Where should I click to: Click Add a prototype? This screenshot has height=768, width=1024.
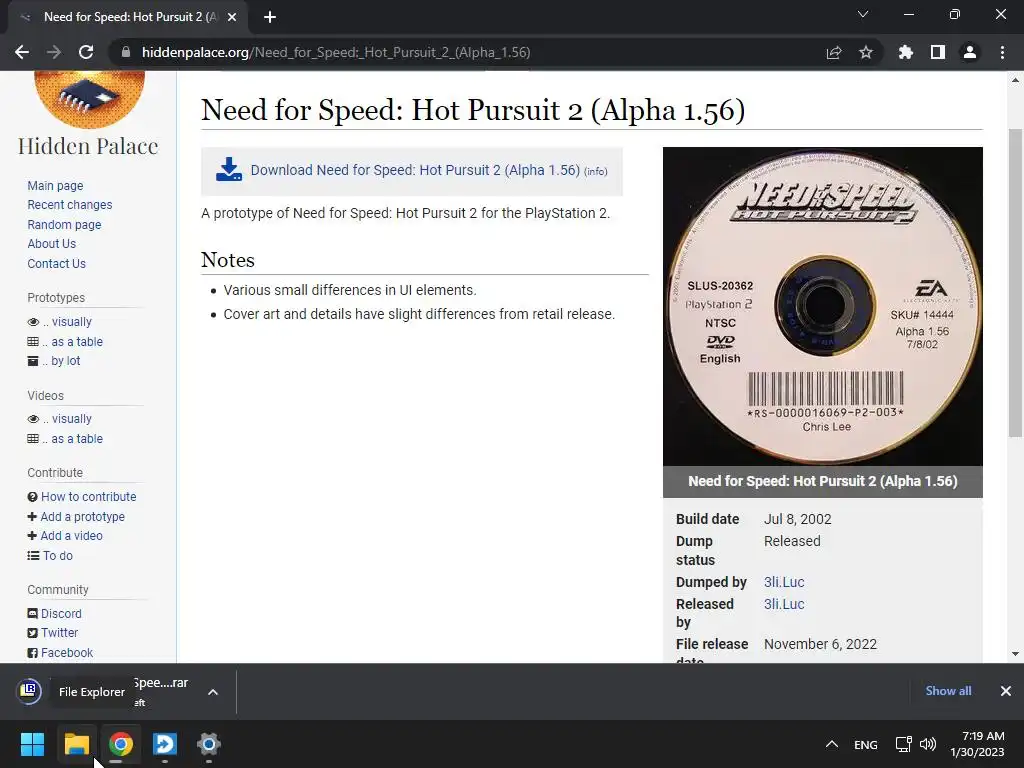82,517
